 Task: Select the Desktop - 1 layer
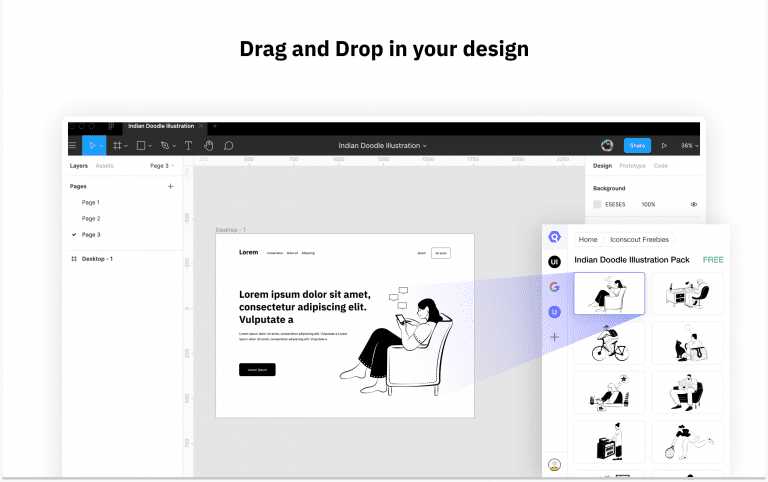point(97,259)
